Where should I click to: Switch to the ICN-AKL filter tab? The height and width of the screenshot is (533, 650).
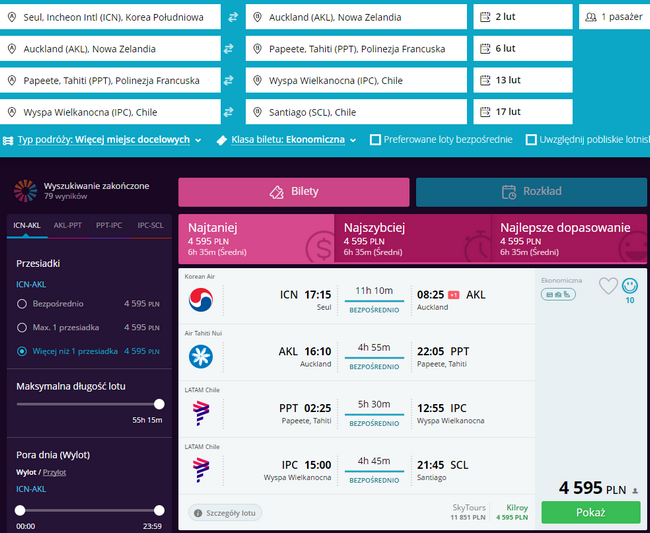(x=27, y=225)
